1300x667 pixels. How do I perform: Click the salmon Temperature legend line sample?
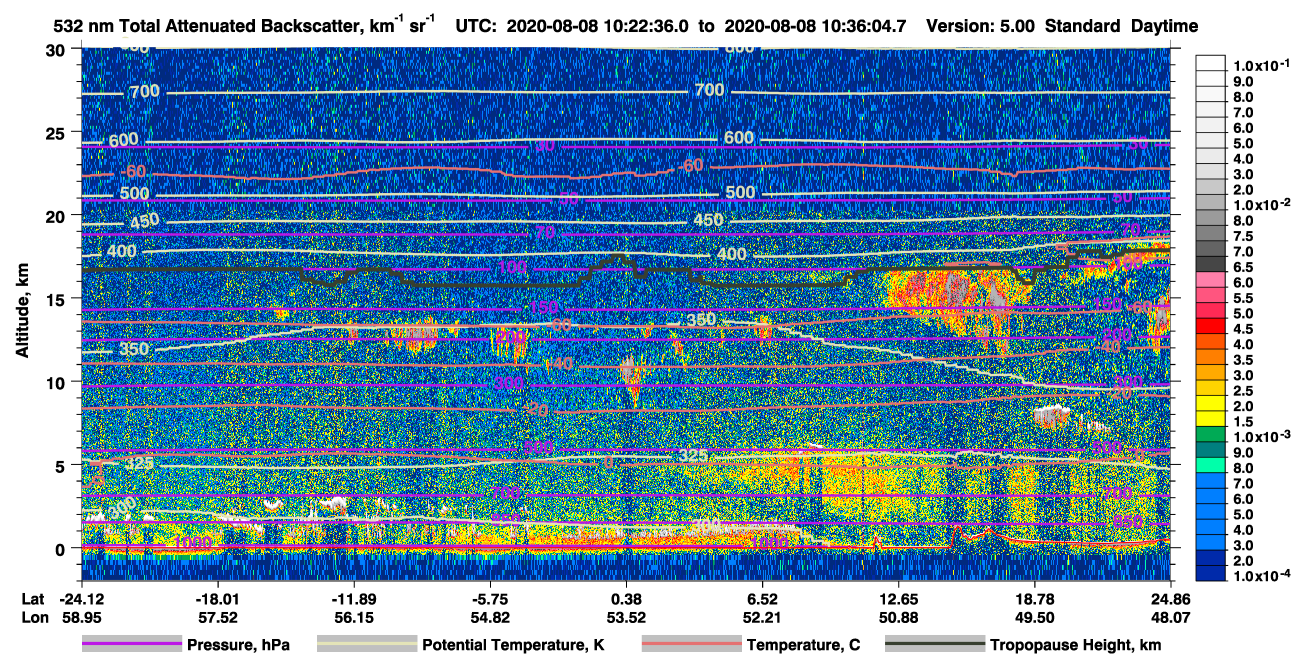click(690, 645)
